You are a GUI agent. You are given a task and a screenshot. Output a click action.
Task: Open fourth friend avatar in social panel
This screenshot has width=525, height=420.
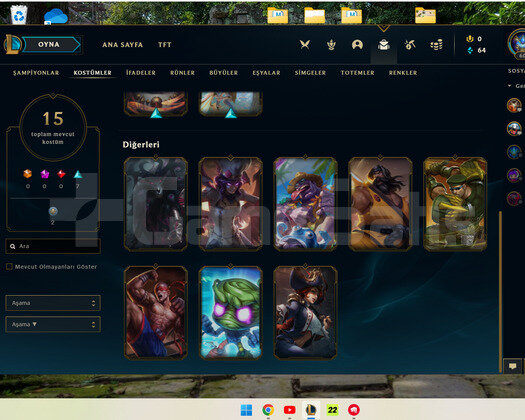tap(514, 175)
